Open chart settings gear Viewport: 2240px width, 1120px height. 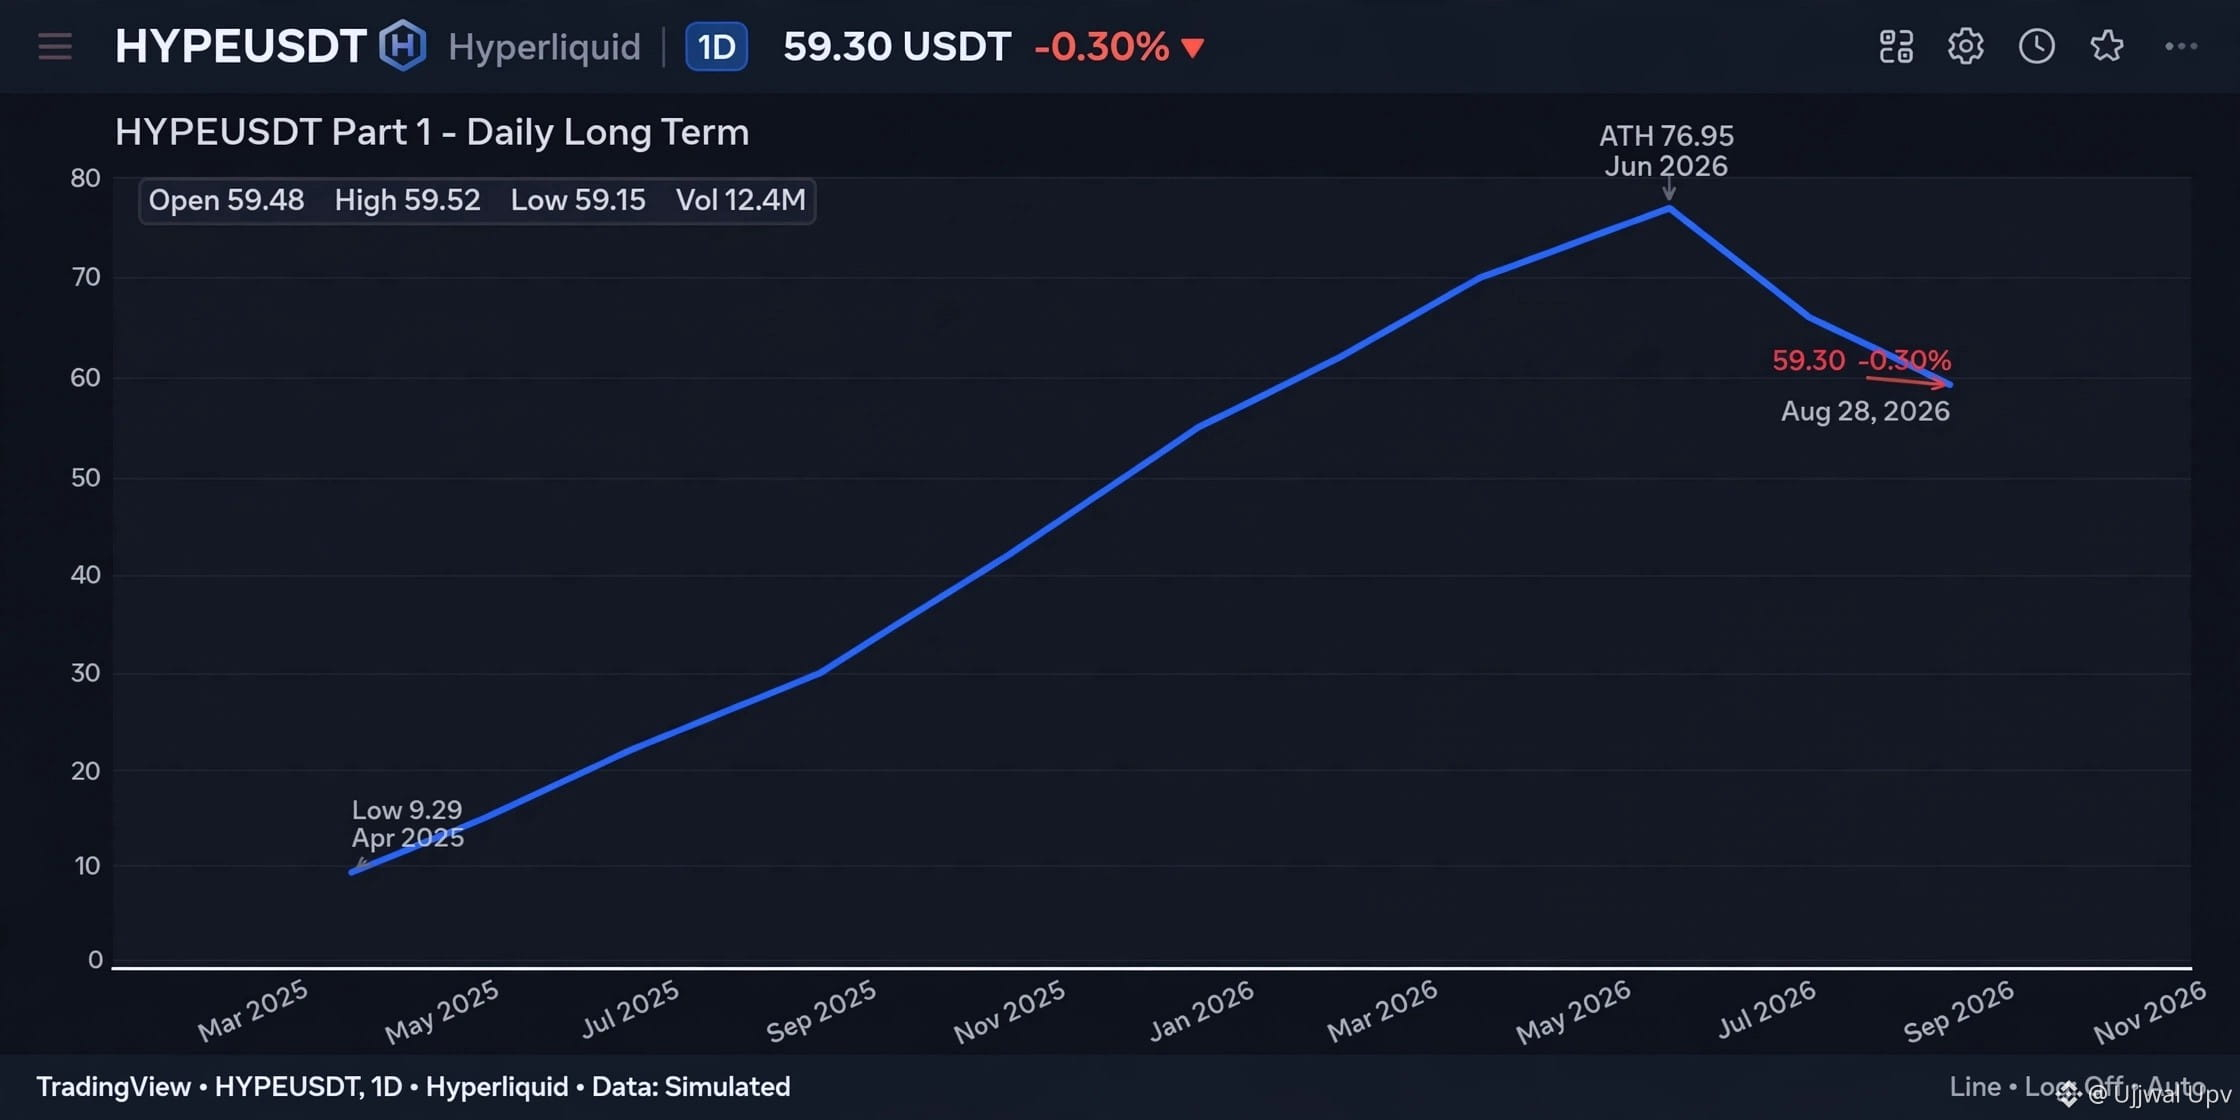(x=1966, y=46)
